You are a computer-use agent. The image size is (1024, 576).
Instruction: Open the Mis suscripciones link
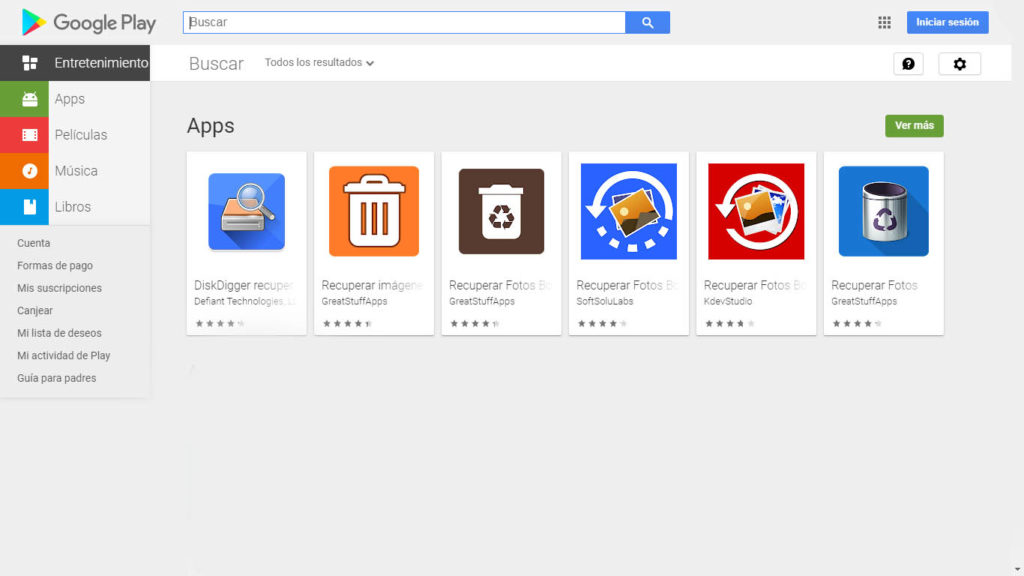pyautogui.click(x=59, y=288)
